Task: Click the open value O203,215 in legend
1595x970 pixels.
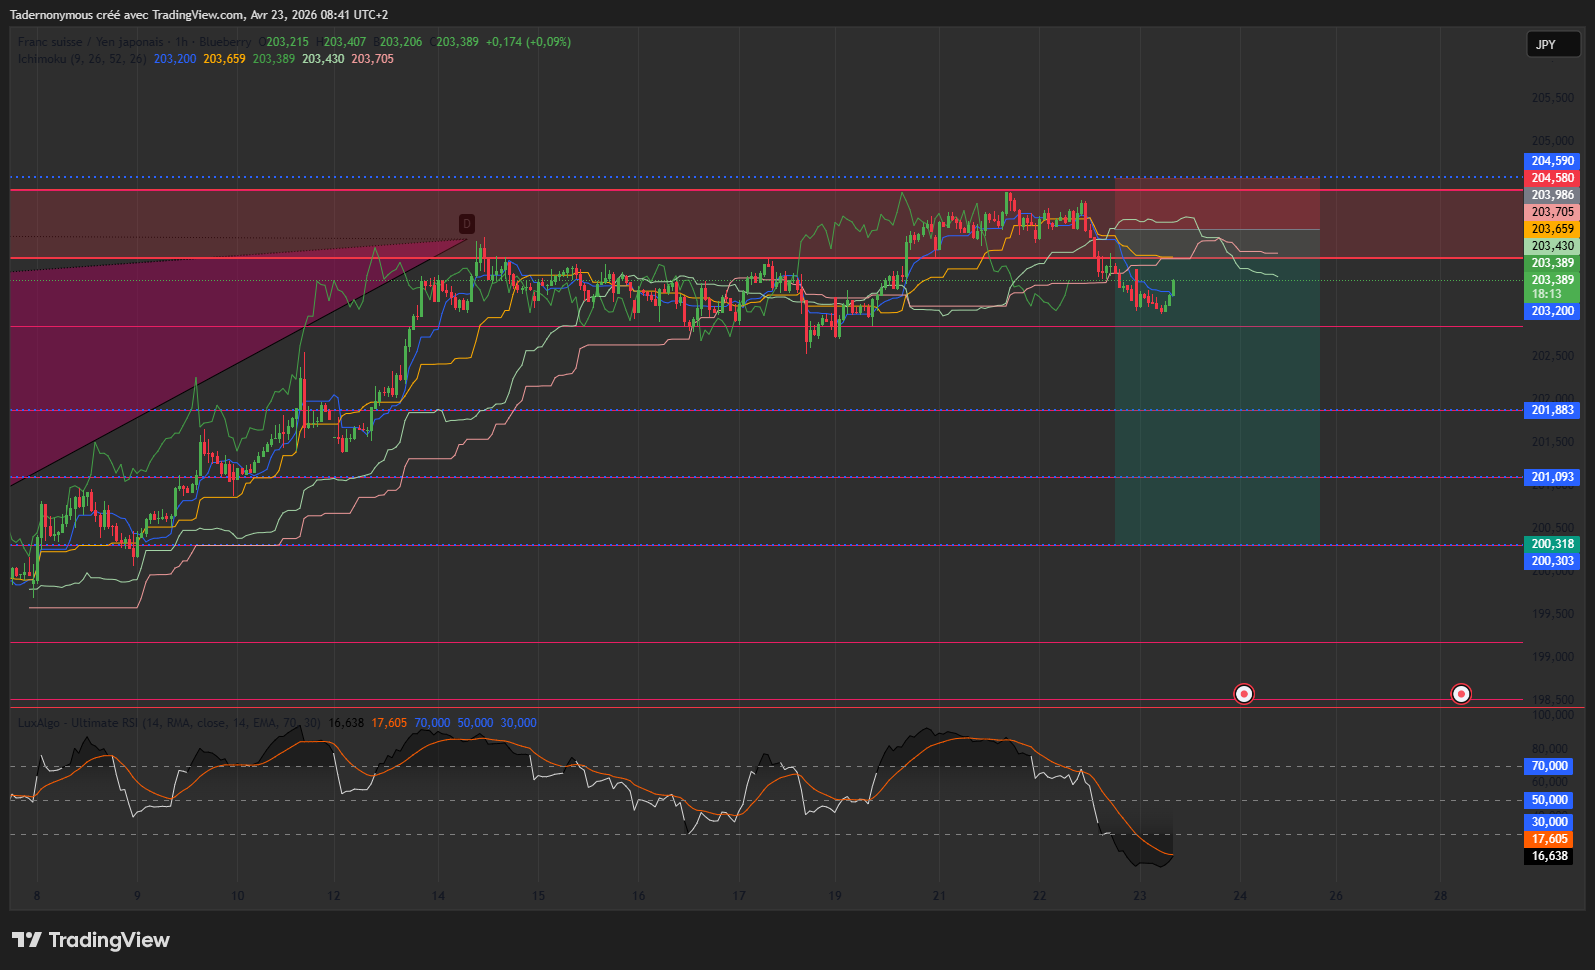Action: 284,42
